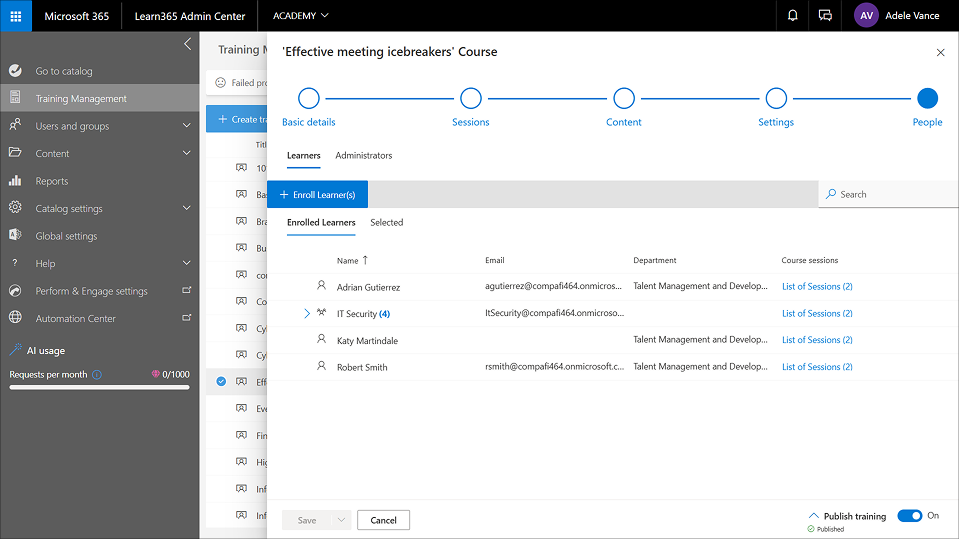Open the notifications bell
Viewport: 959px width, 539px height.
[x=792, y=15]
